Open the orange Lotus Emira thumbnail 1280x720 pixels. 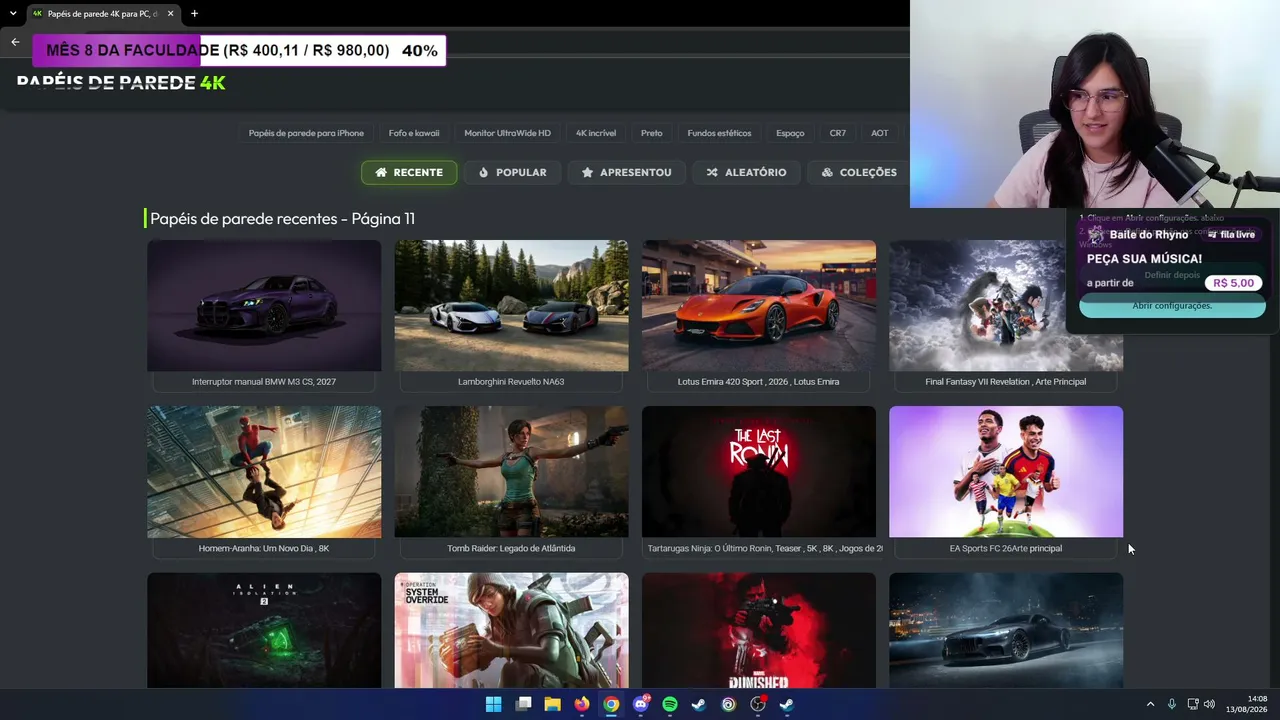tap(759, 305)
